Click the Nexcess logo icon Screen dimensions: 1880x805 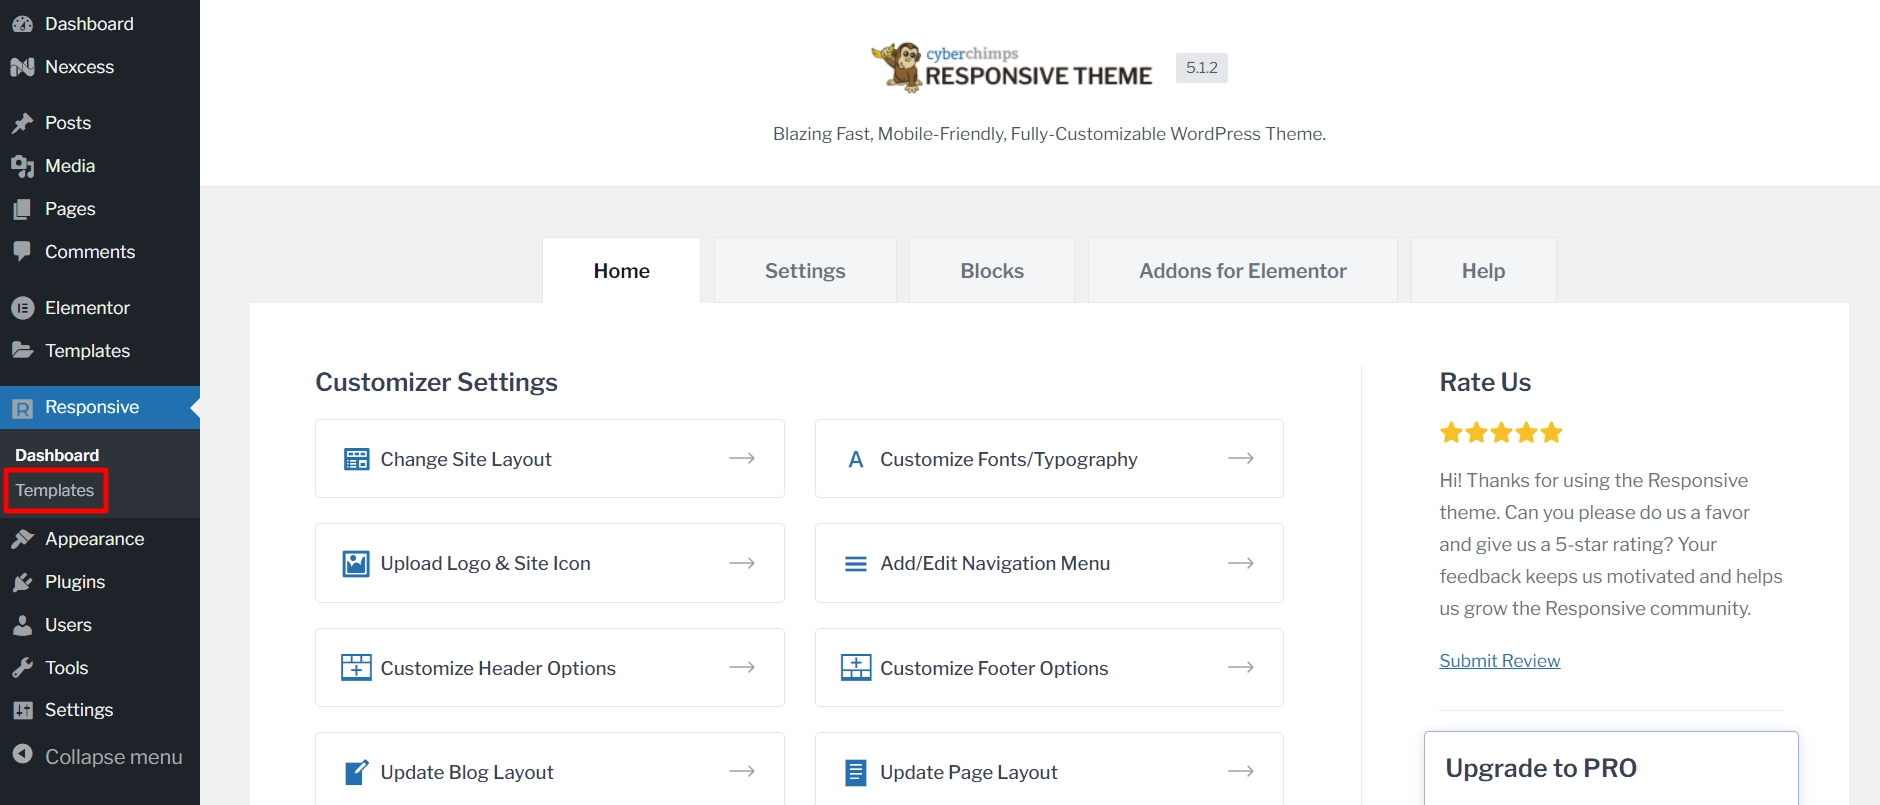(x=22, y=67)
